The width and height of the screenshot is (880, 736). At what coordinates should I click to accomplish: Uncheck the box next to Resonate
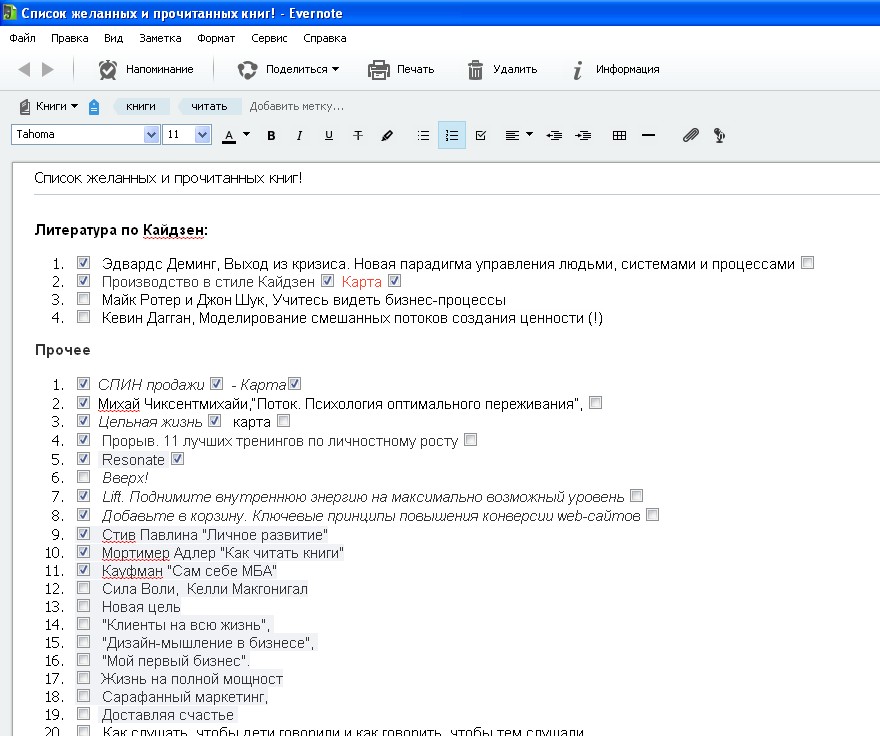tap(83, 459)
